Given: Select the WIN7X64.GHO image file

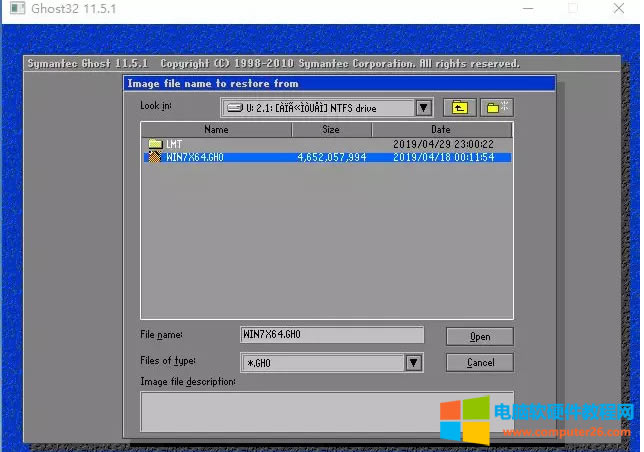Looking at the screenshot, I should pyautogui.click(x=327, y=157).
